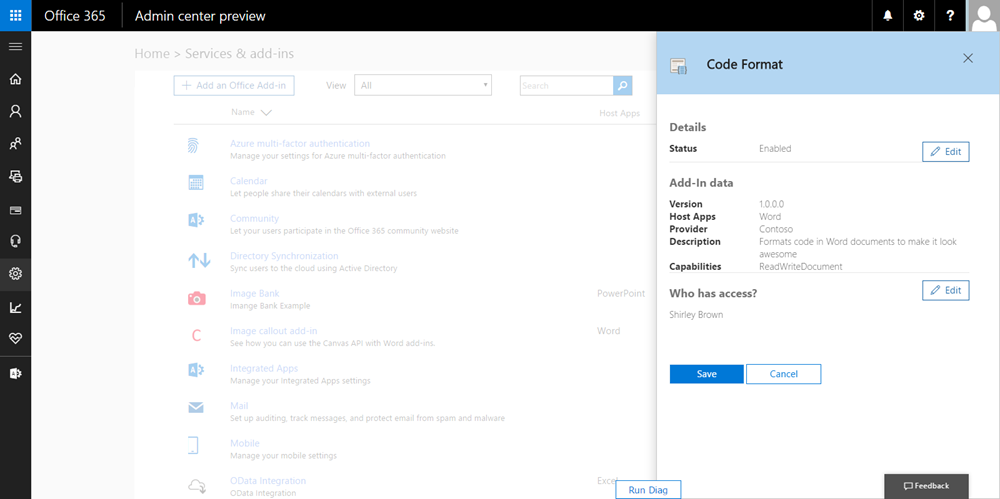Open the Directory Synchronization link
The width and height of the screenshot is (1000, 499).
coord(284,256)
